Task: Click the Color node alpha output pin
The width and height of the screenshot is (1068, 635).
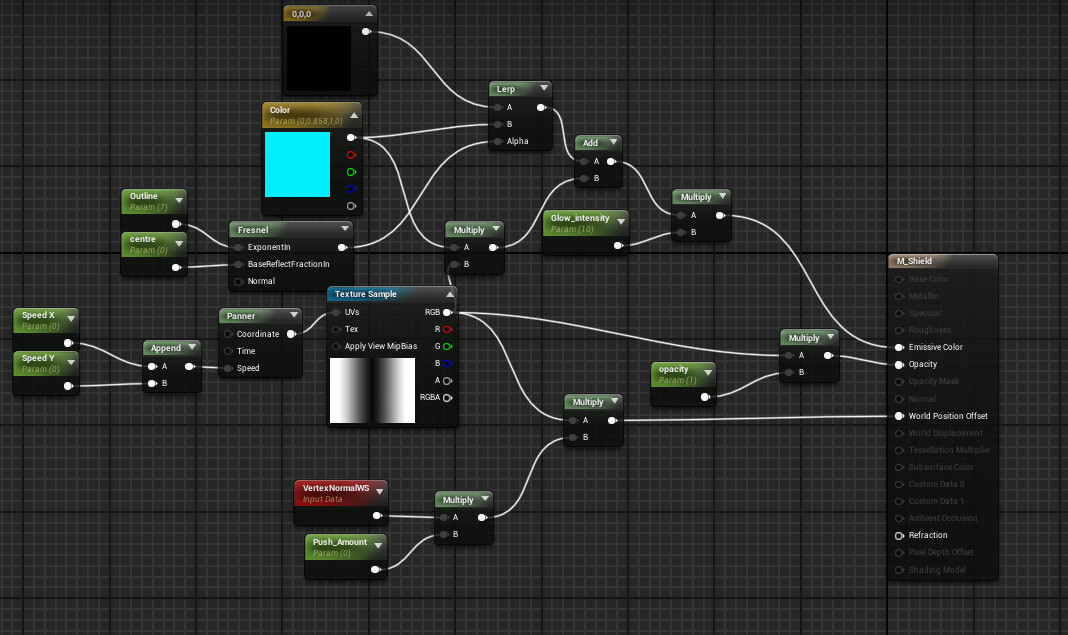Action: tap(351, 206)
